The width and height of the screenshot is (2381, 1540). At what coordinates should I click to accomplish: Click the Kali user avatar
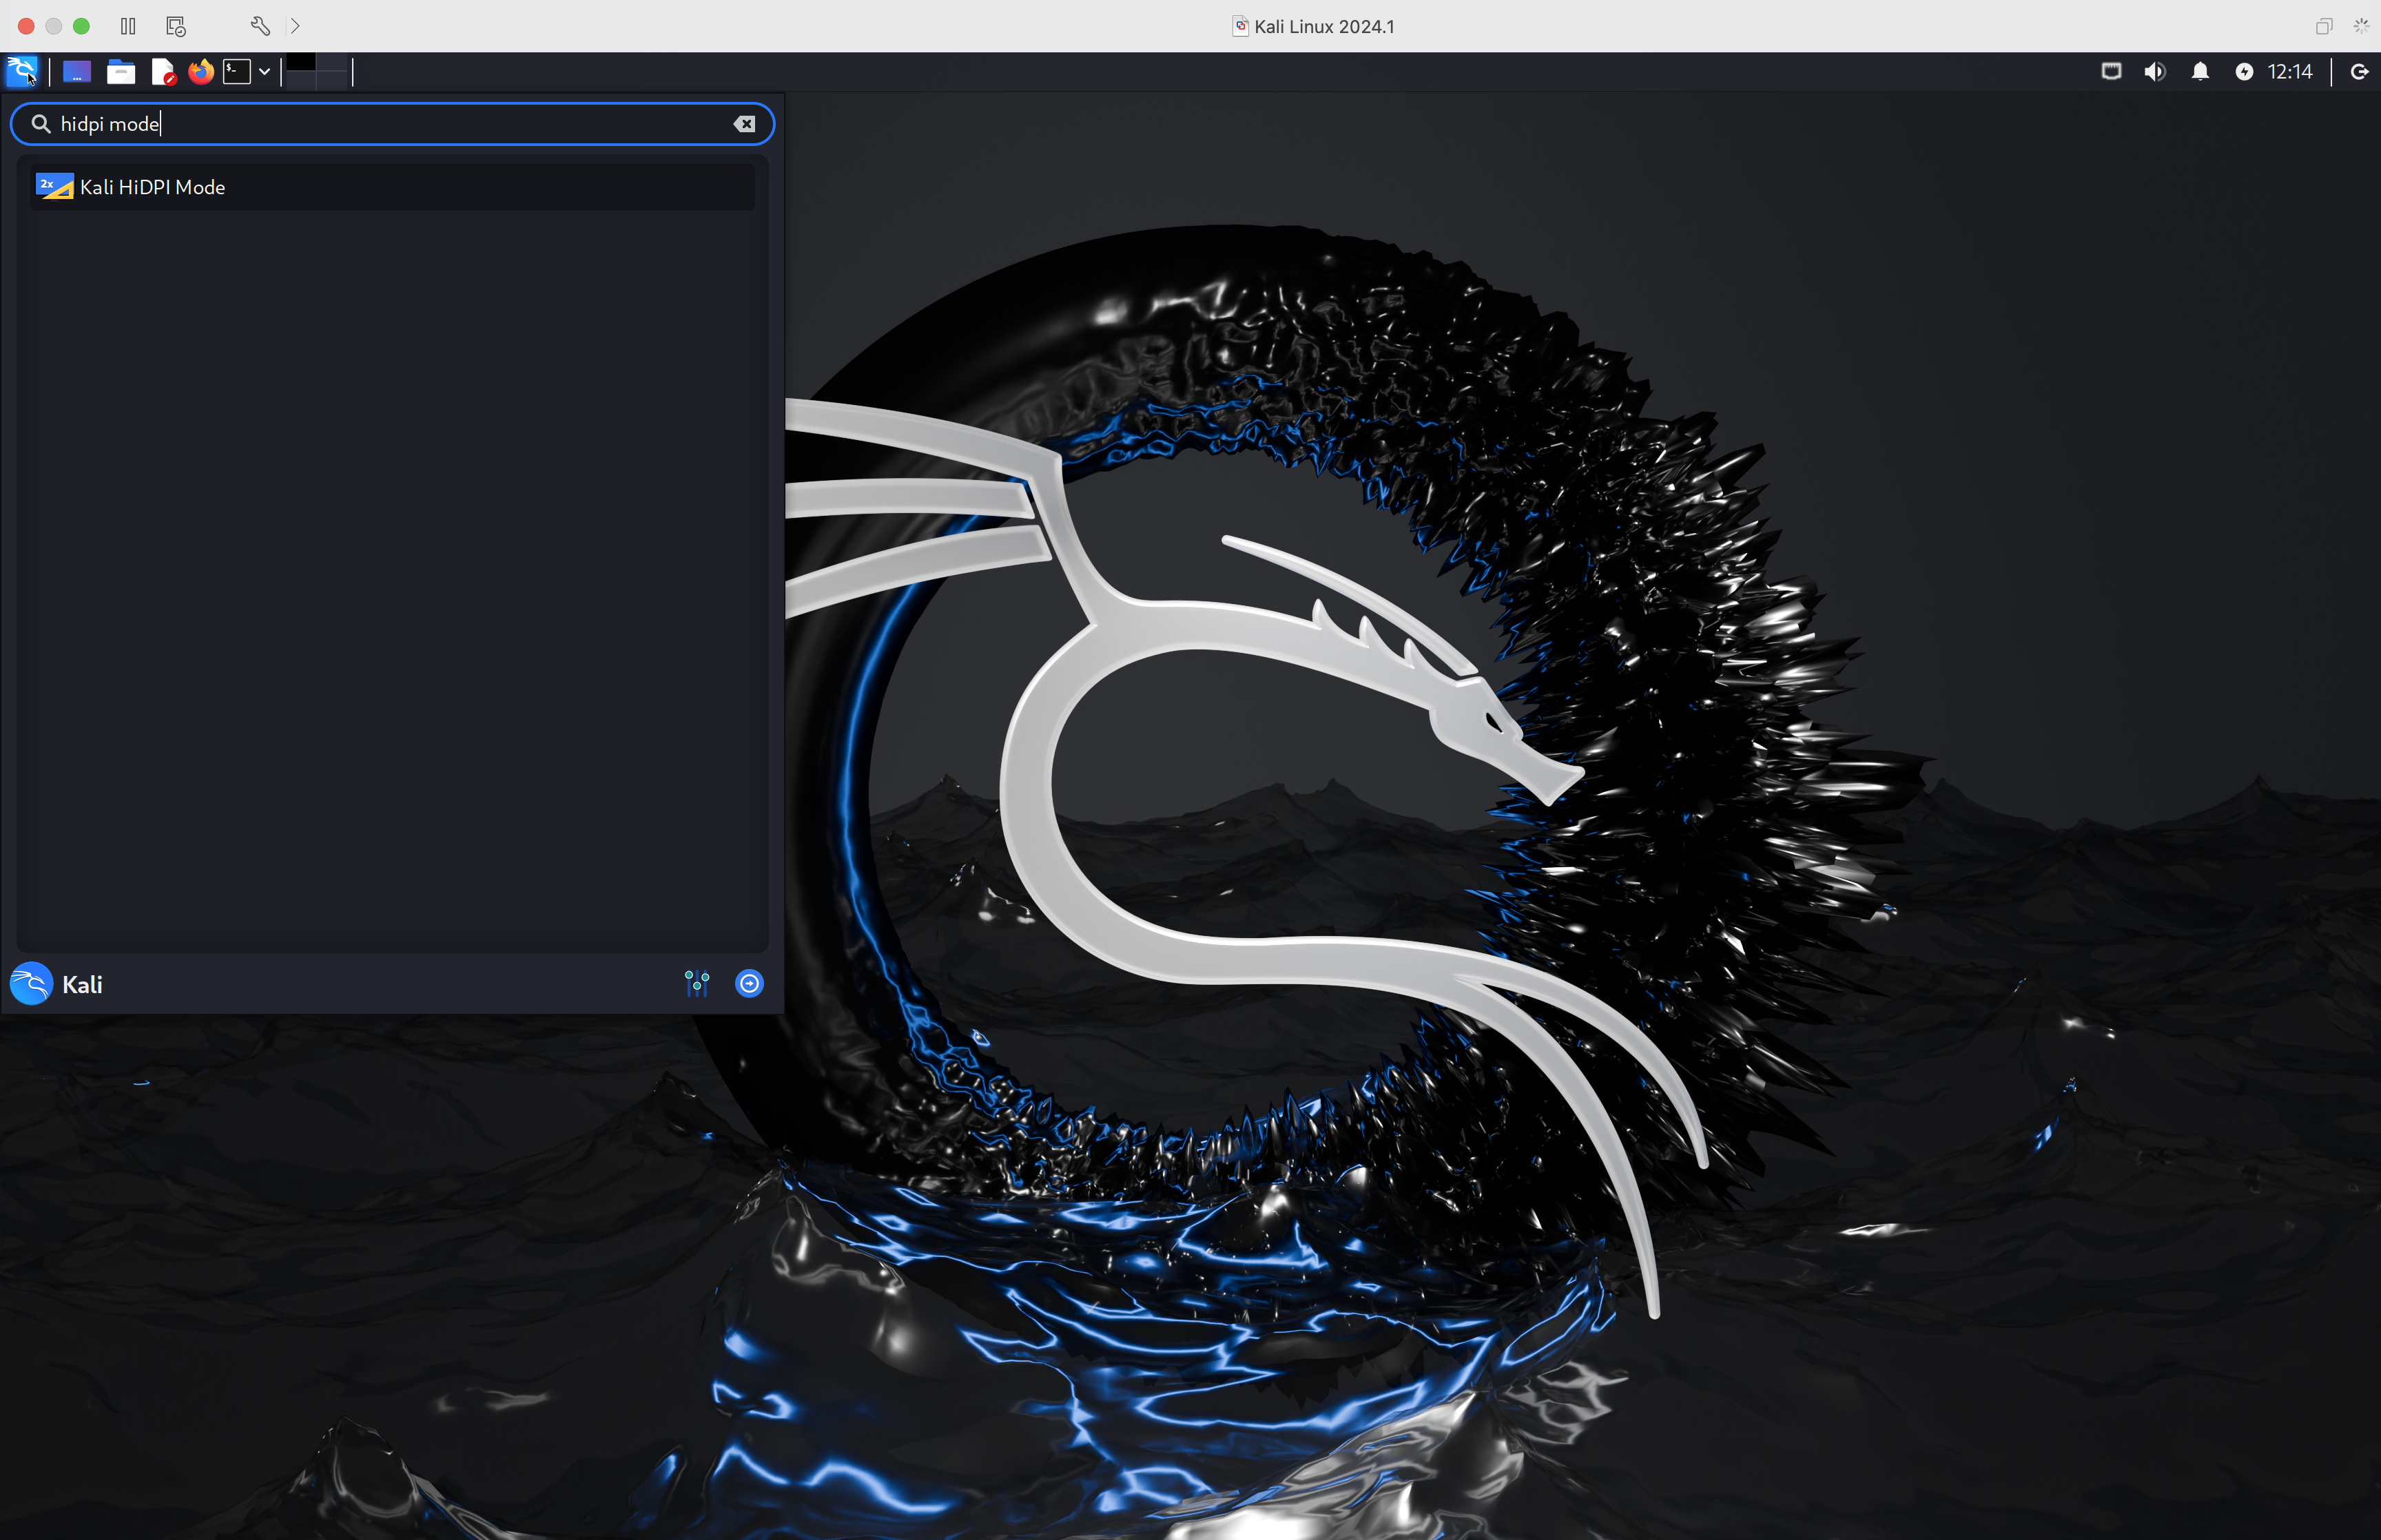point(31,984)
